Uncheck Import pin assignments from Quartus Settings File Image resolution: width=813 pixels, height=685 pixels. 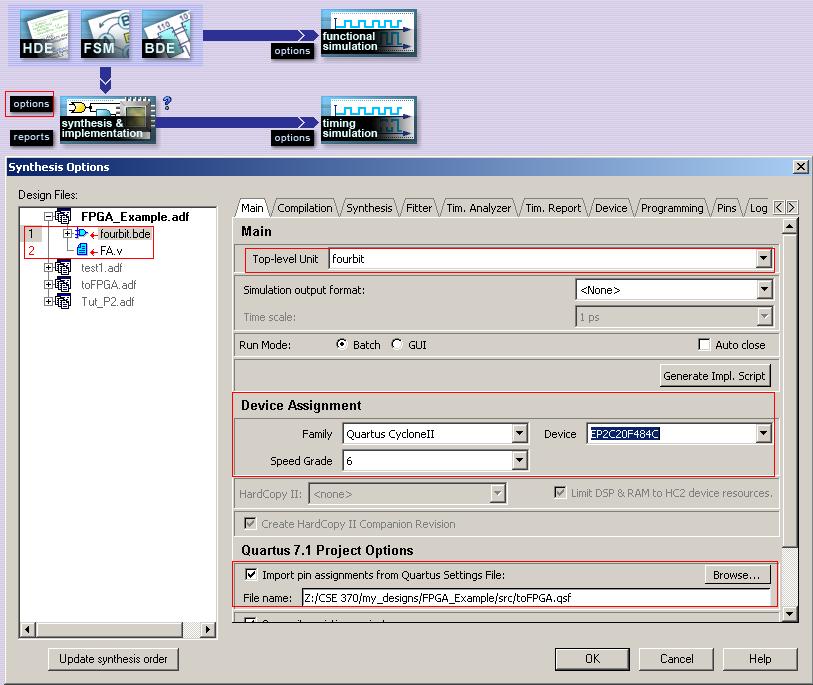(x=251, y=575)
